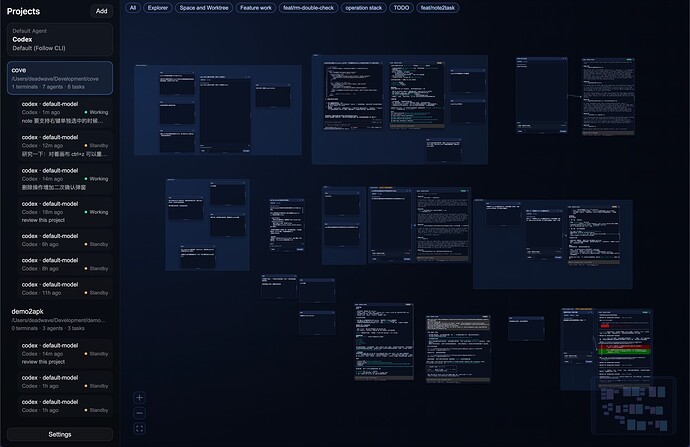Switch to the Feature work chip
Viewport: 690px width, 447px height.
pyautogui.click(x=256, y=8)
